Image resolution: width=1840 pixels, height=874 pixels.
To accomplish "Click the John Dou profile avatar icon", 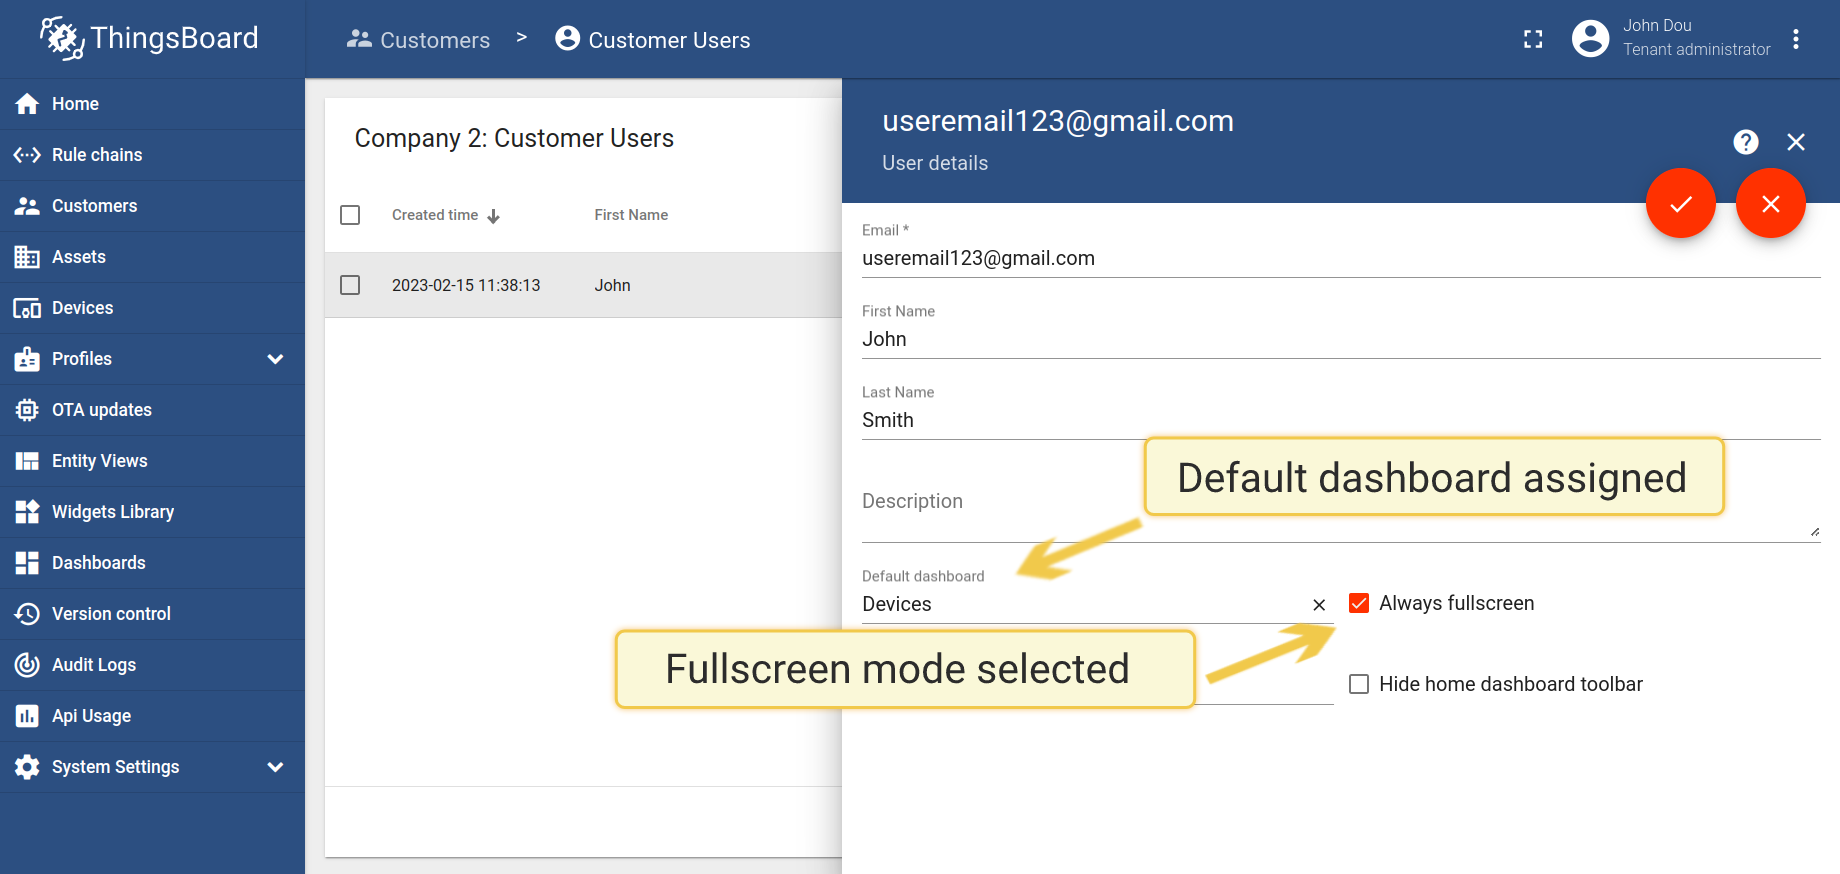I will (1590, 39).
